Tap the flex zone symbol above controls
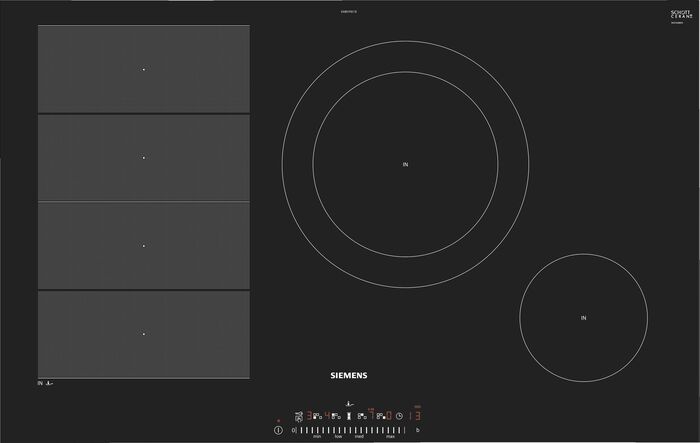Image resolution: width=700 pixels, height=443 pixels. tap(349, 403)
